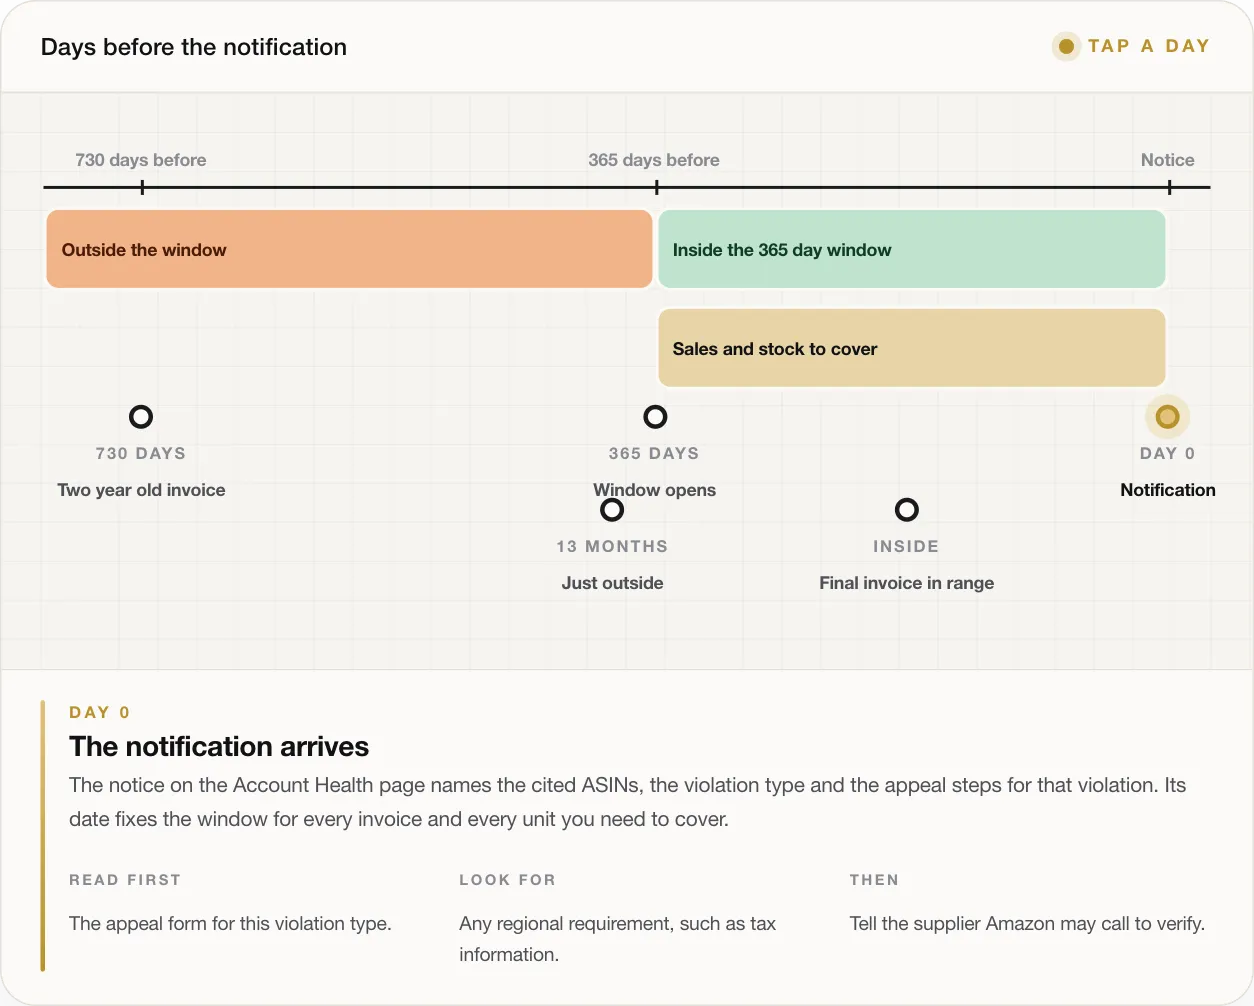Click the gold dot beside Tap a Day
Viewport: 1254px width, 1006px height.
pyautogui.click(x=1067, y=46)
